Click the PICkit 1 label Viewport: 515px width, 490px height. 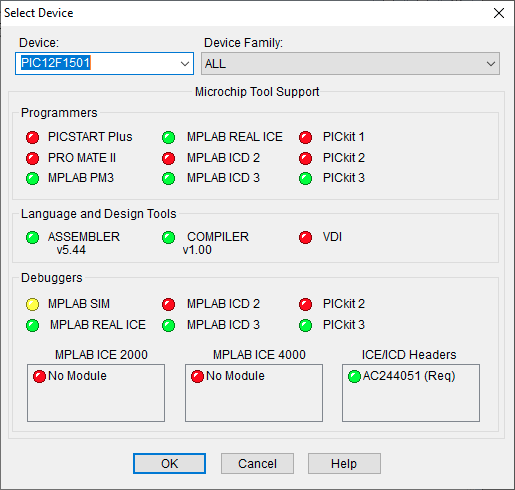344,137
